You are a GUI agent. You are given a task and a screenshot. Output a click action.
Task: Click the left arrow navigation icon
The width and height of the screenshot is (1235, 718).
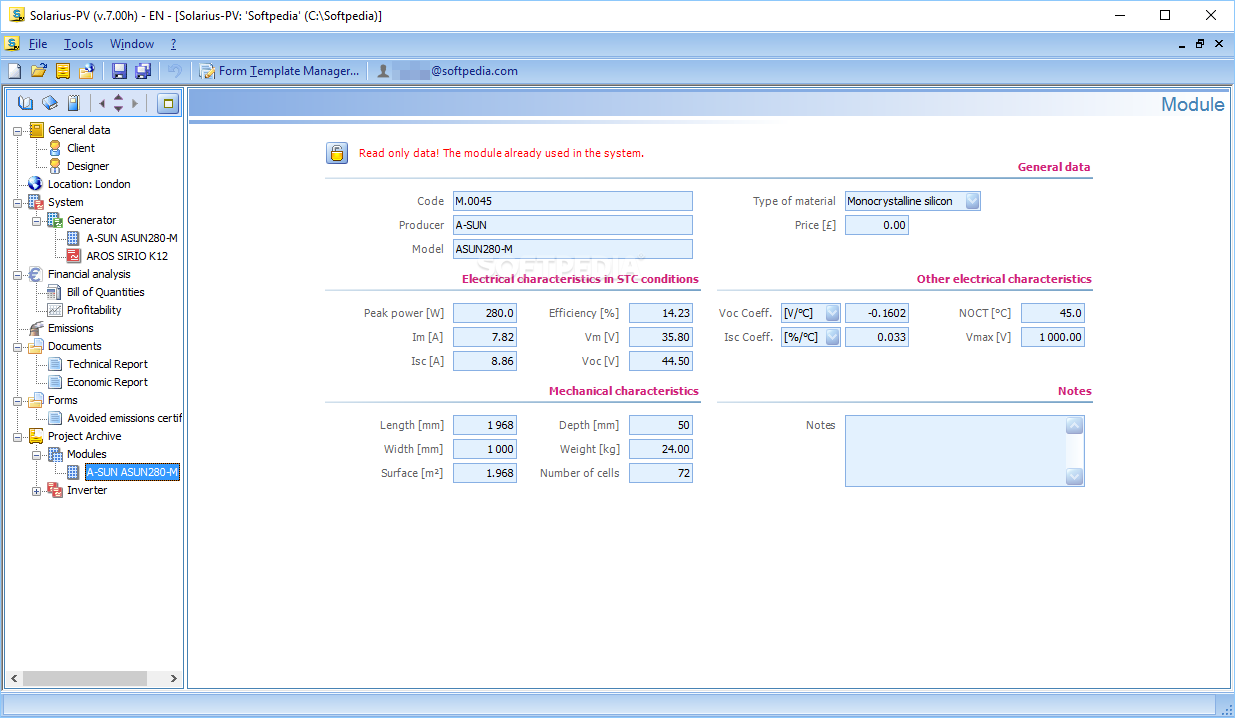click(102, 102)
